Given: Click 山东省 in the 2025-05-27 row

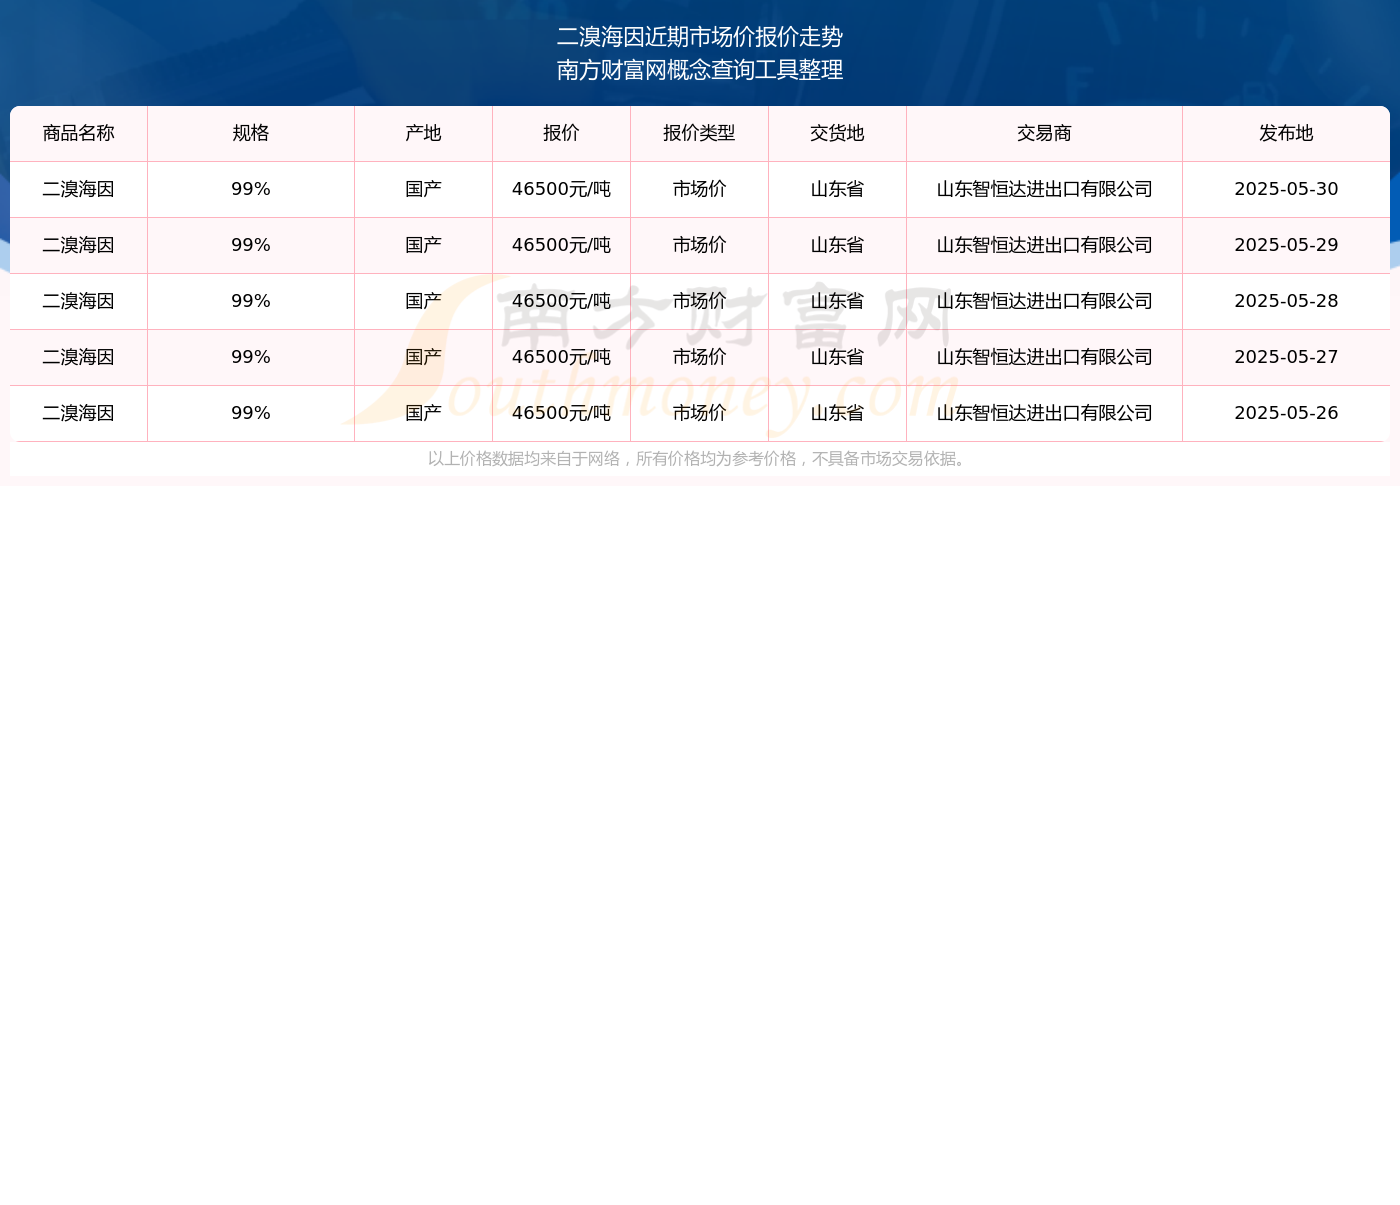Looking at the screenshot, I should pos(837,357).
